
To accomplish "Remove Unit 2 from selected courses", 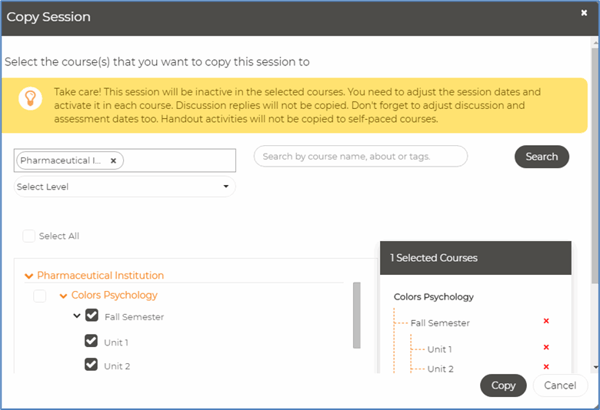I will [546, 367].
